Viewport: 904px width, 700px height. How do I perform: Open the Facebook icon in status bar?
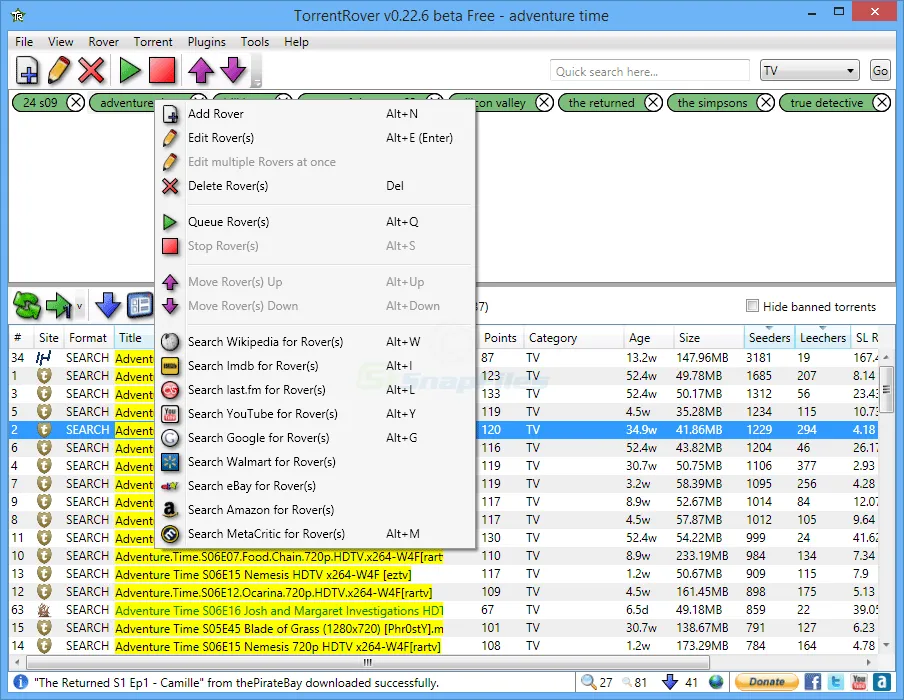coord(812,682)
